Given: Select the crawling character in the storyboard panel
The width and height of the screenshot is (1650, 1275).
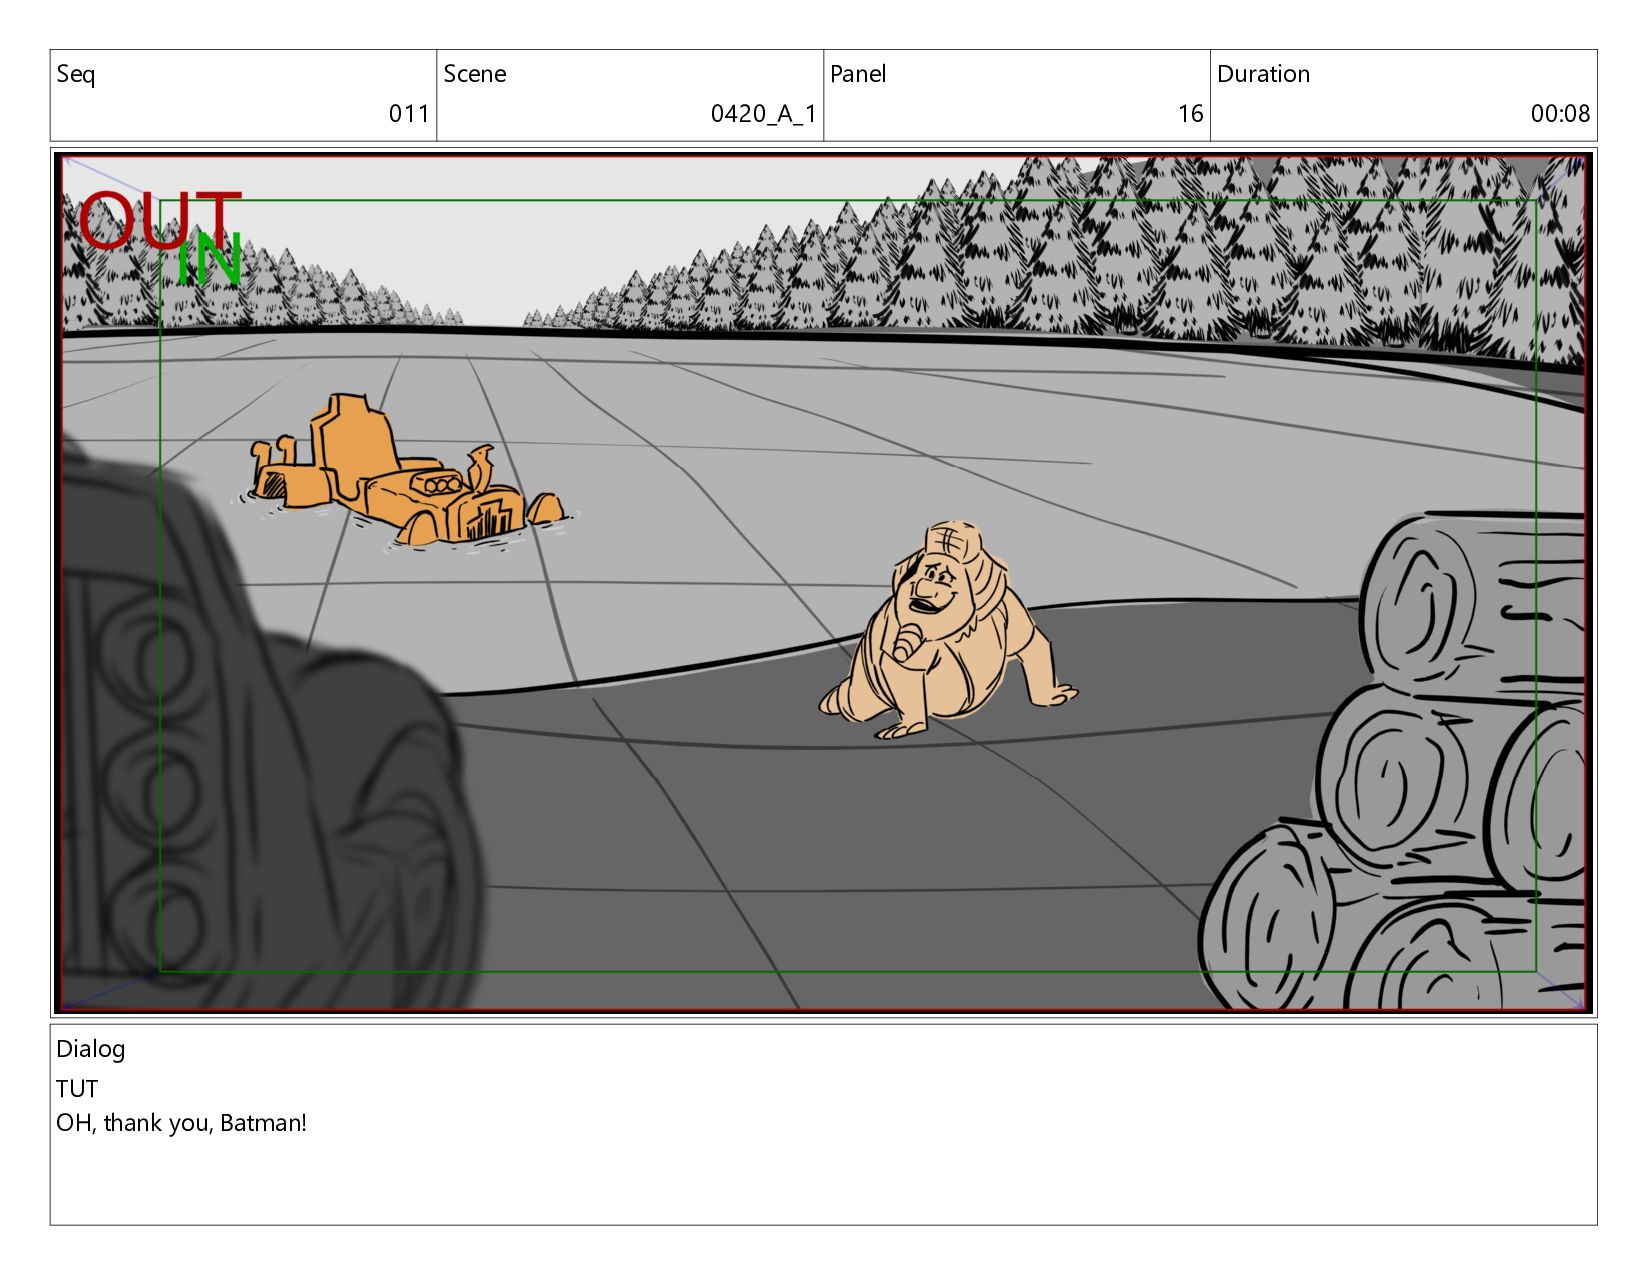Looking at the screenshot, I should point(947,630).
